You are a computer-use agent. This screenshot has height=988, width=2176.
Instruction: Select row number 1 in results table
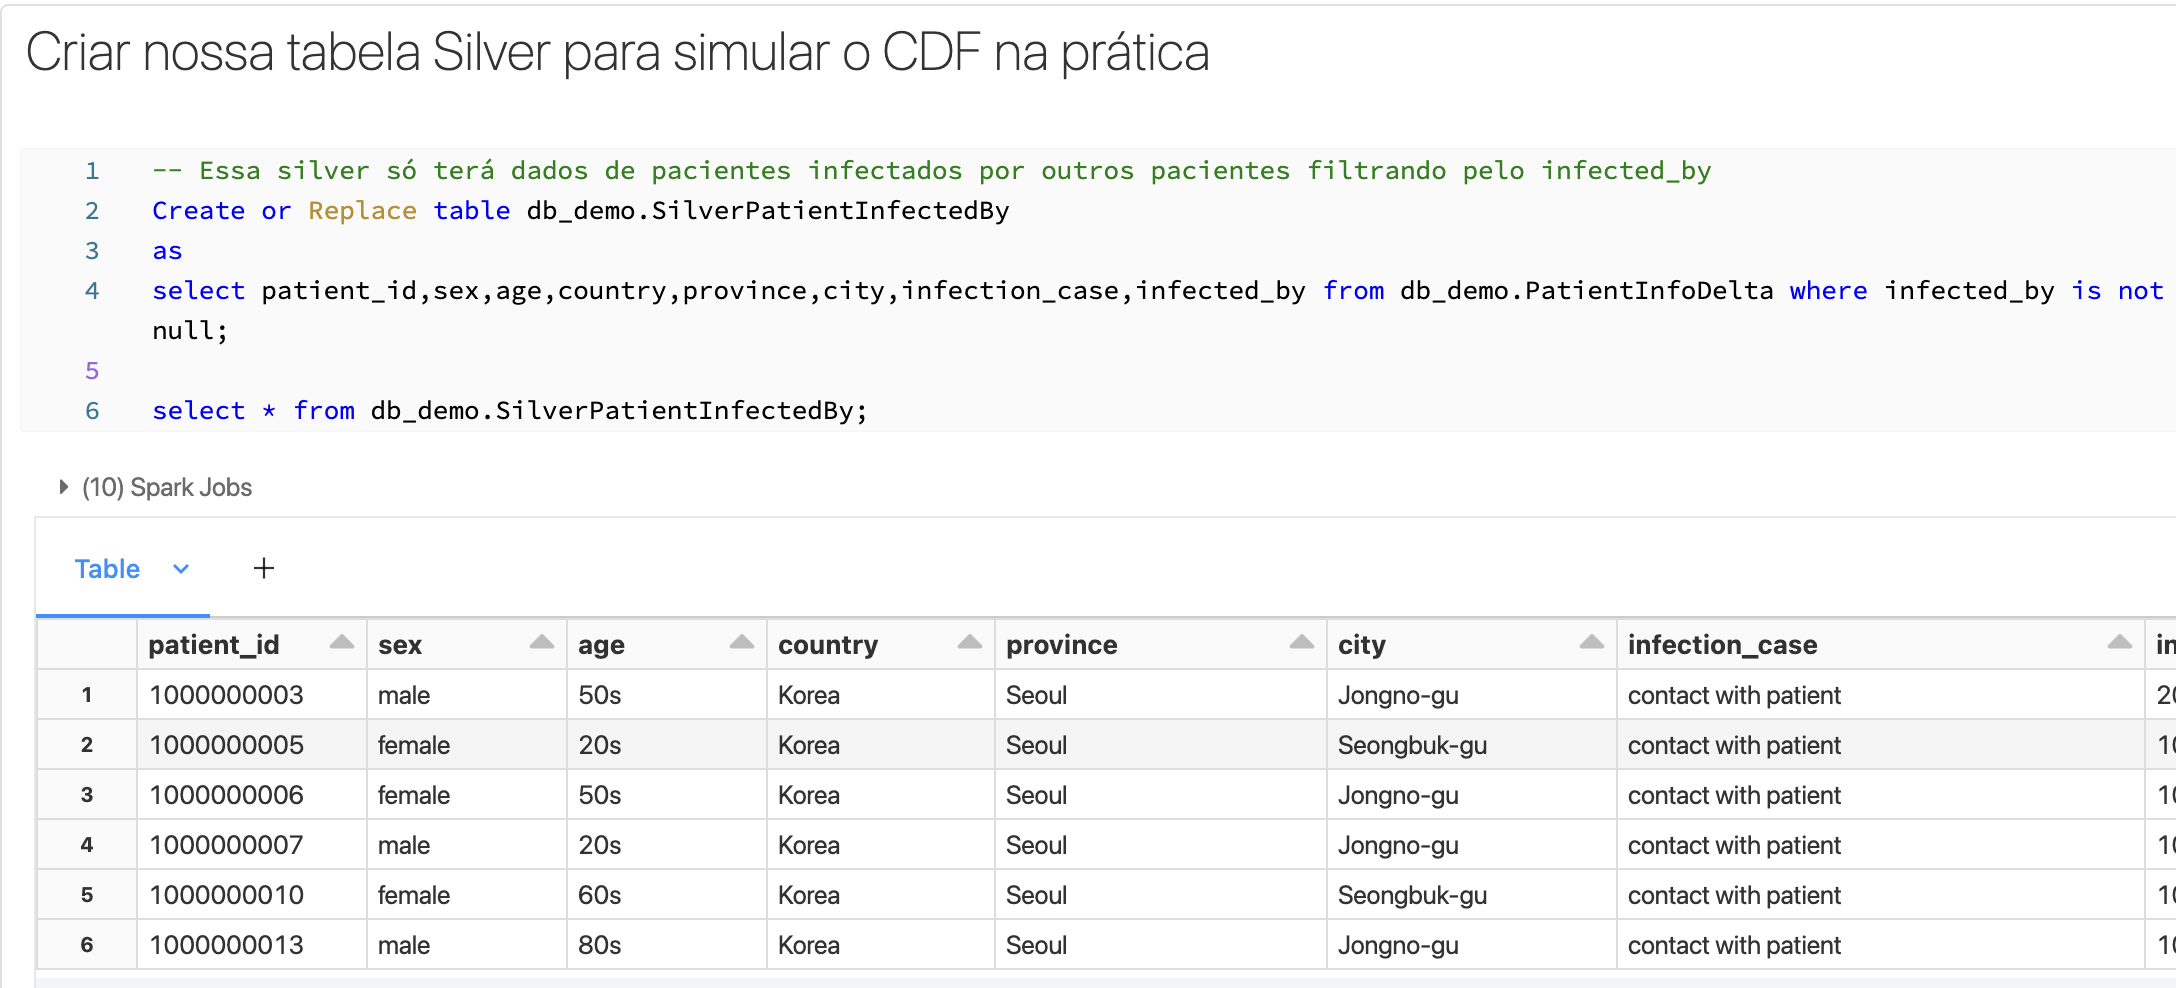click(x=87, y=695)
